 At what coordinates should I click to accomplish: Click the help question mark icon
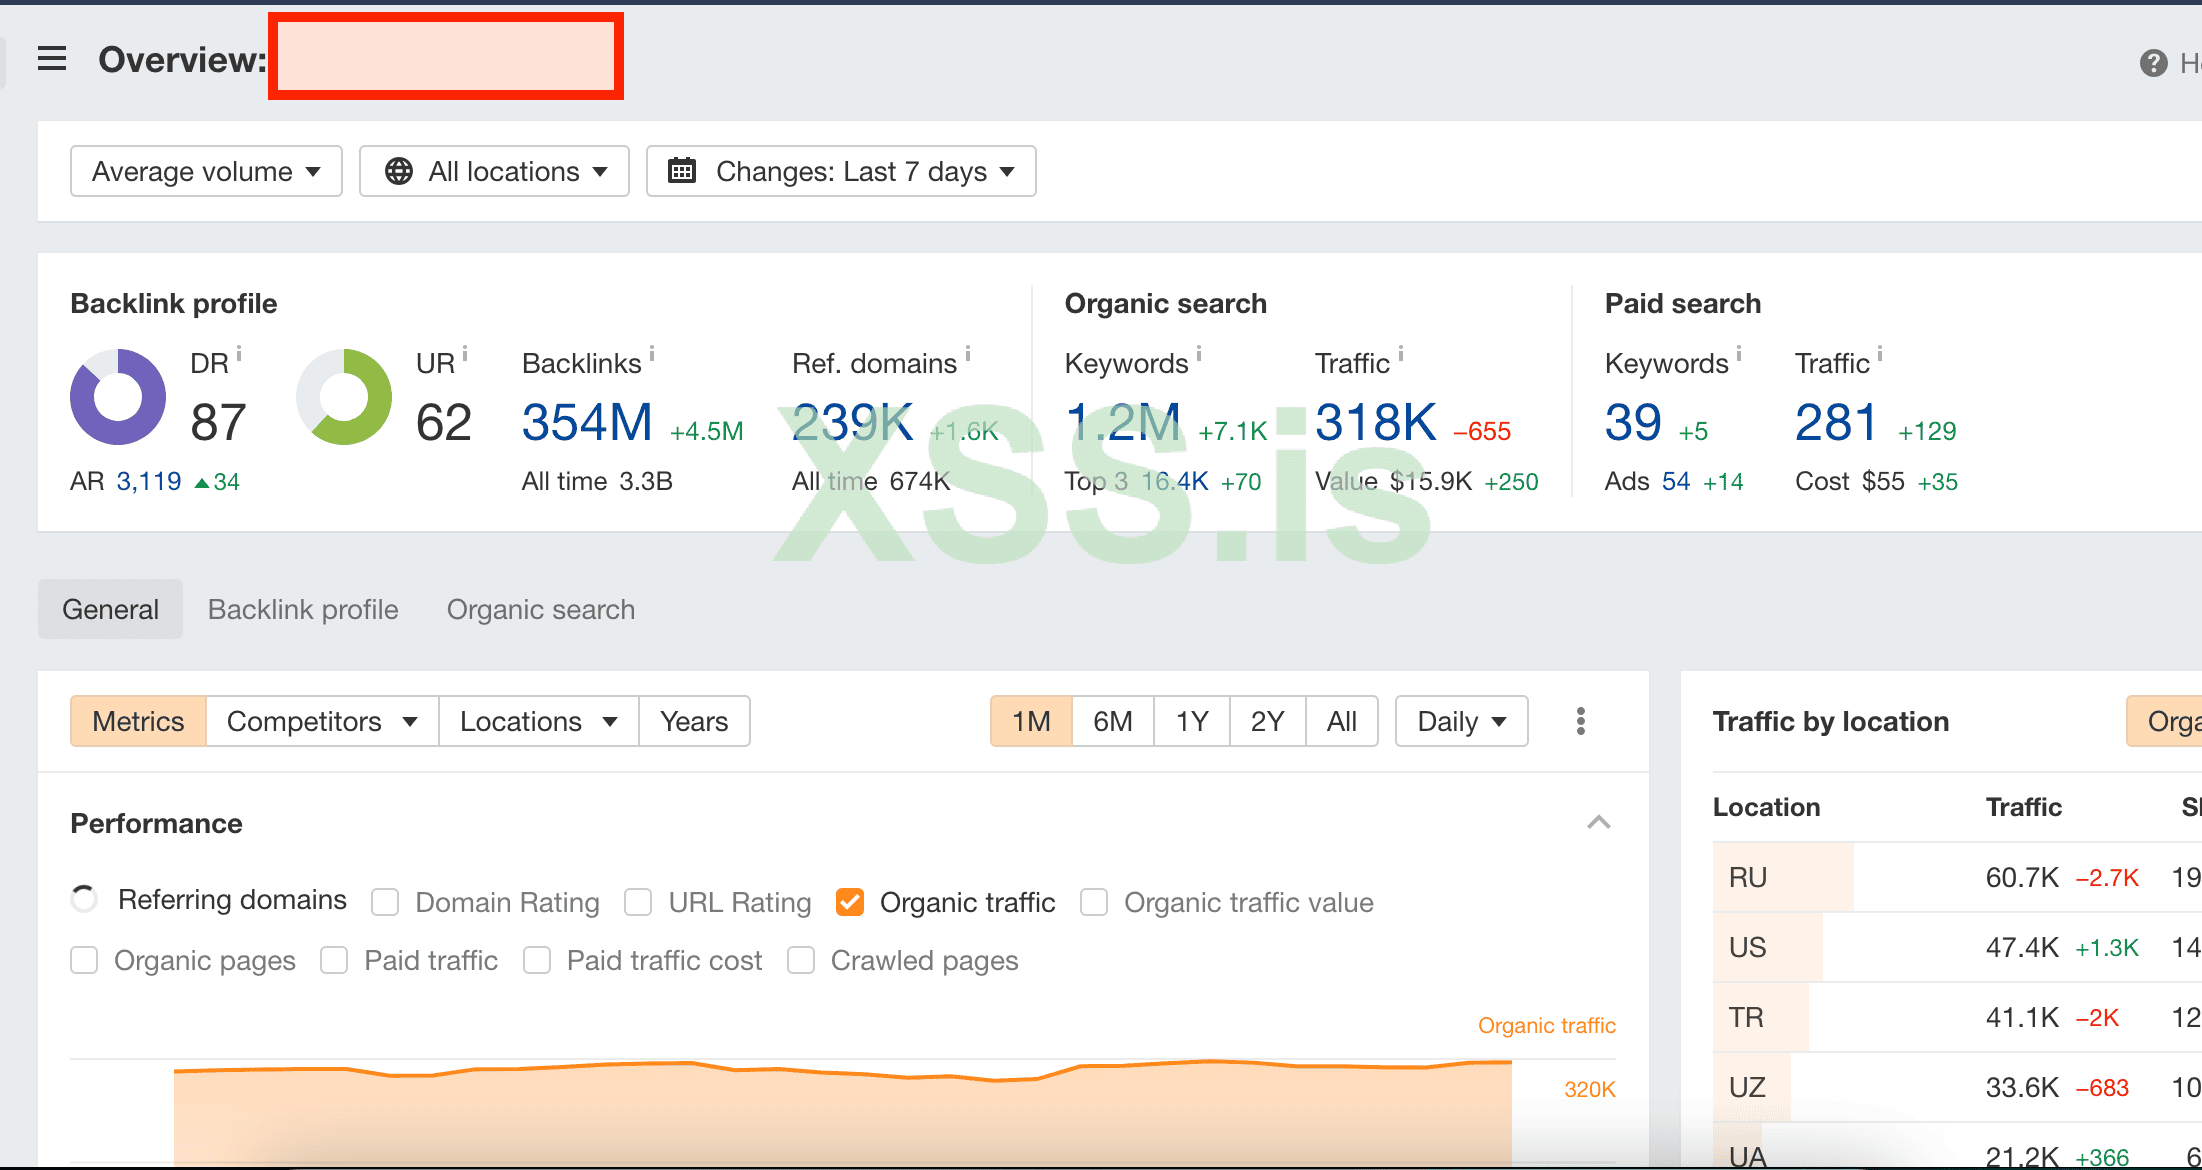(2153, 63)
